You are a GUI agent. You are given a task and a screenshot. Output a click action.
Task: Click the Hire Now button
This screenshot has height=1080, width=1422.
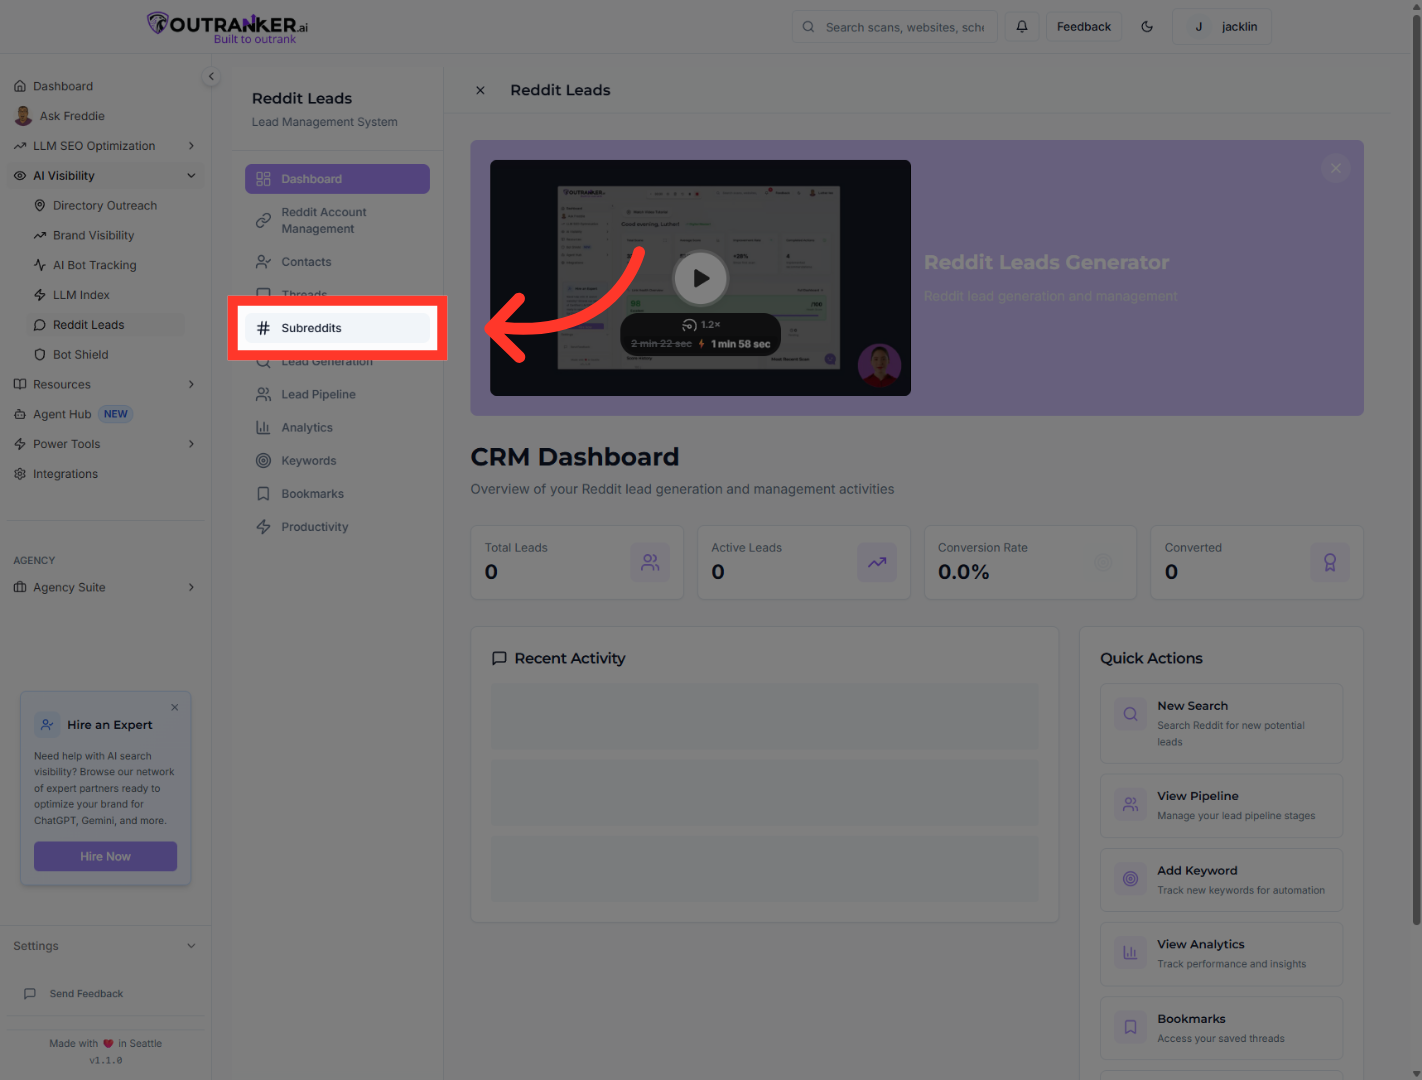105,856
